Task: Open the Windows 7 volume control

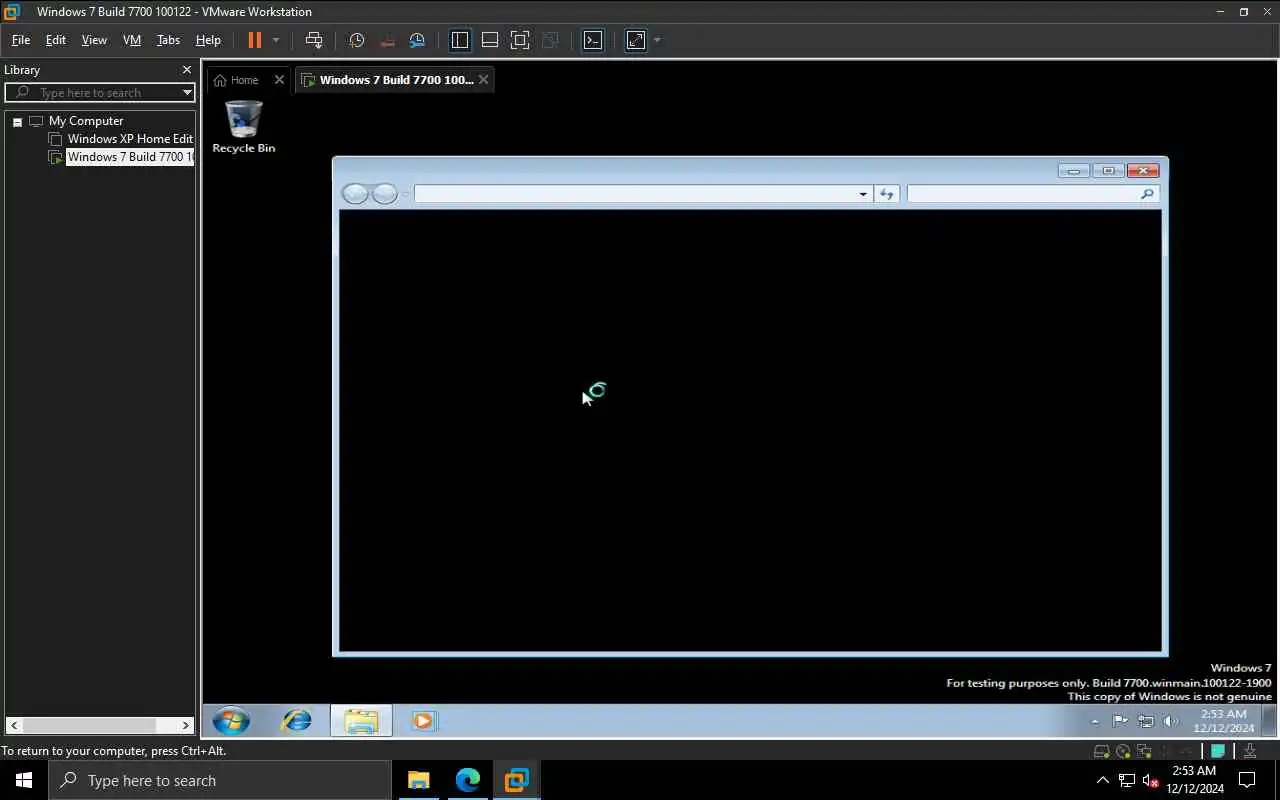Action: [x=1171, y=721]
